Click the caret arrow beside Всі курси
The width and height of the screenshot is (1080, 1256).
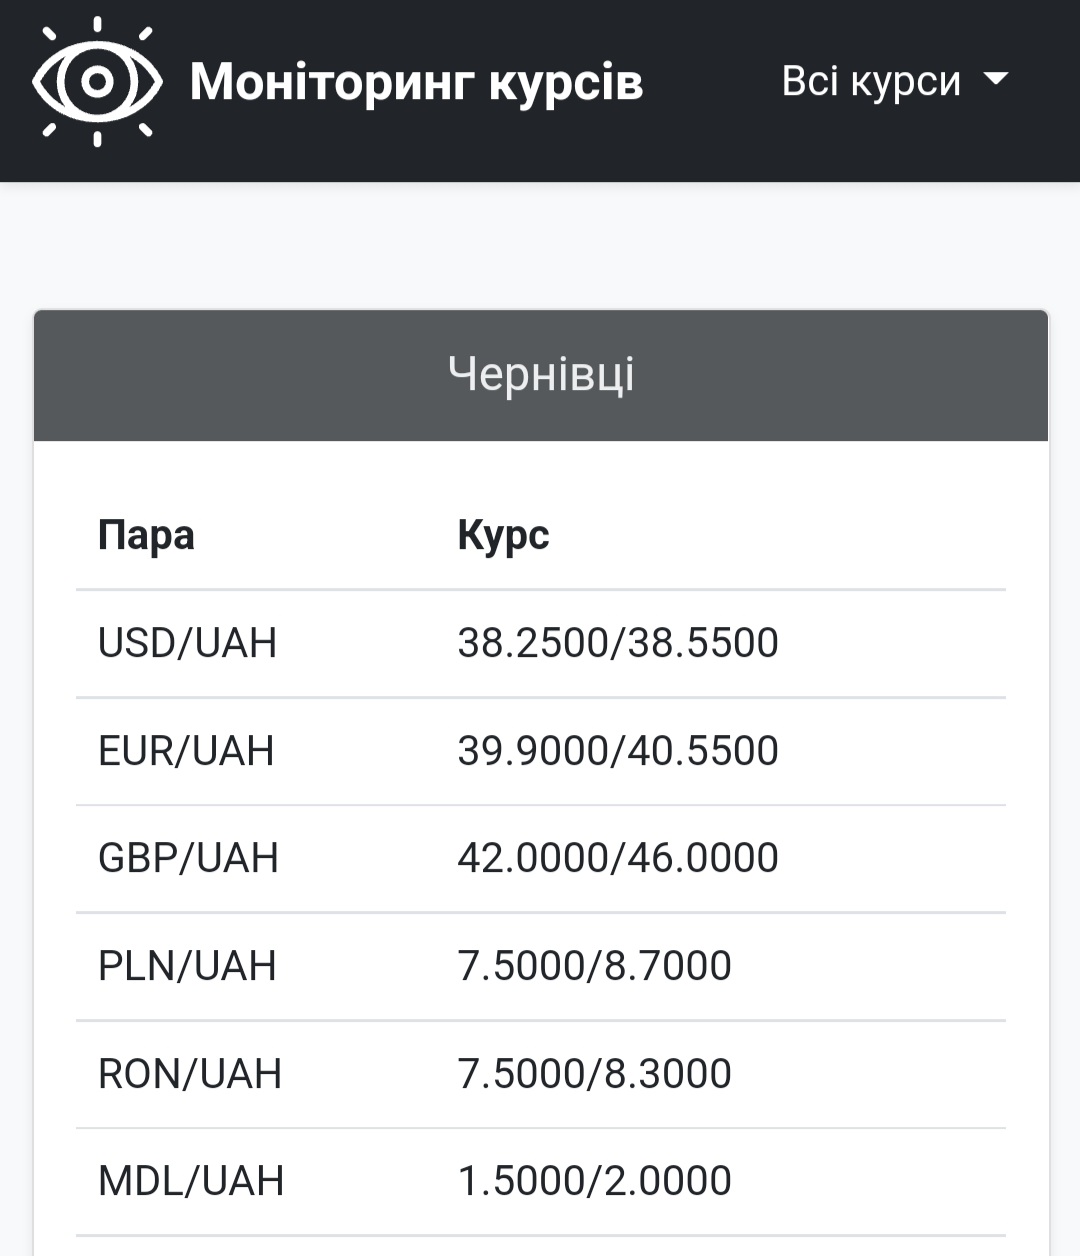pyautogui.click(x=995, y=80)
